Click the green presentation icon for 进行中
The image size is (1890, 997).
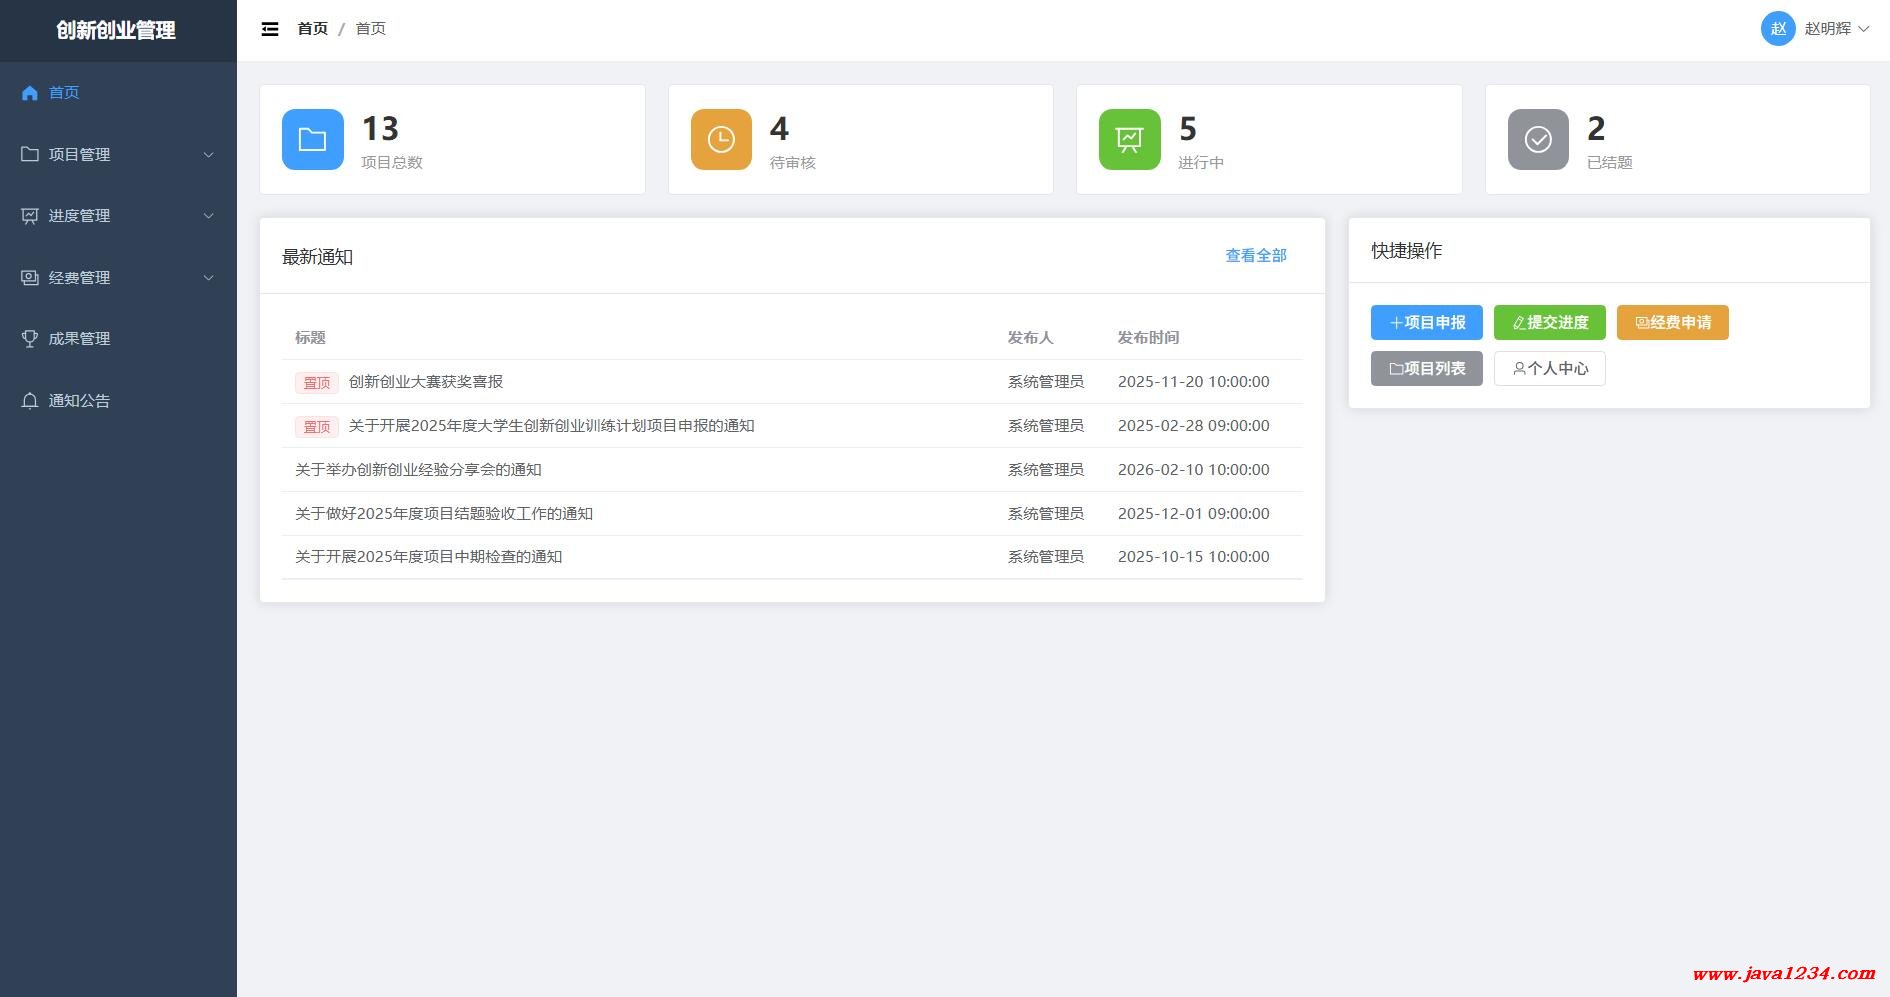[x=1129, y=140]
